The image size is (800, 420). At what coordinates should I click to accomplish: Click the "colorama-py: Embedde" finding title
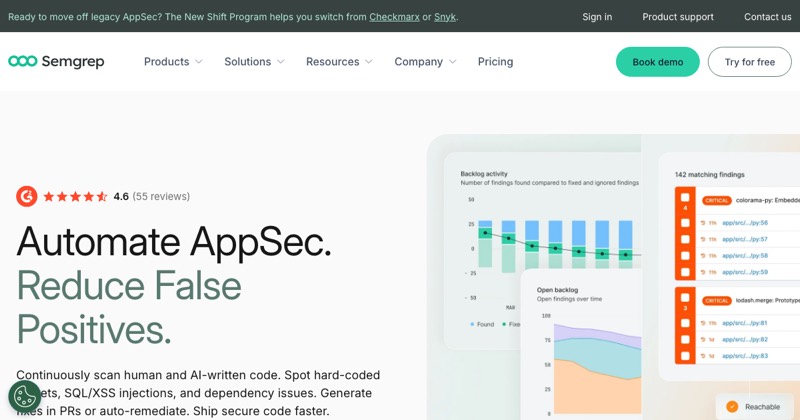pyautogui.click(x=767, y=201)
